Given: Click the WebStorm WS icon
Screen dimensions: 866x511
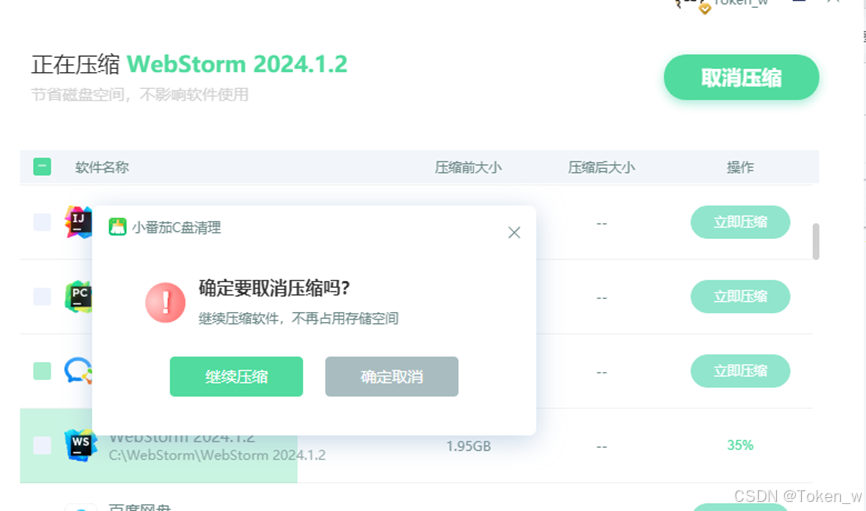Looking at the screenshot, I should pyautogui.click(x=81, y=445).
